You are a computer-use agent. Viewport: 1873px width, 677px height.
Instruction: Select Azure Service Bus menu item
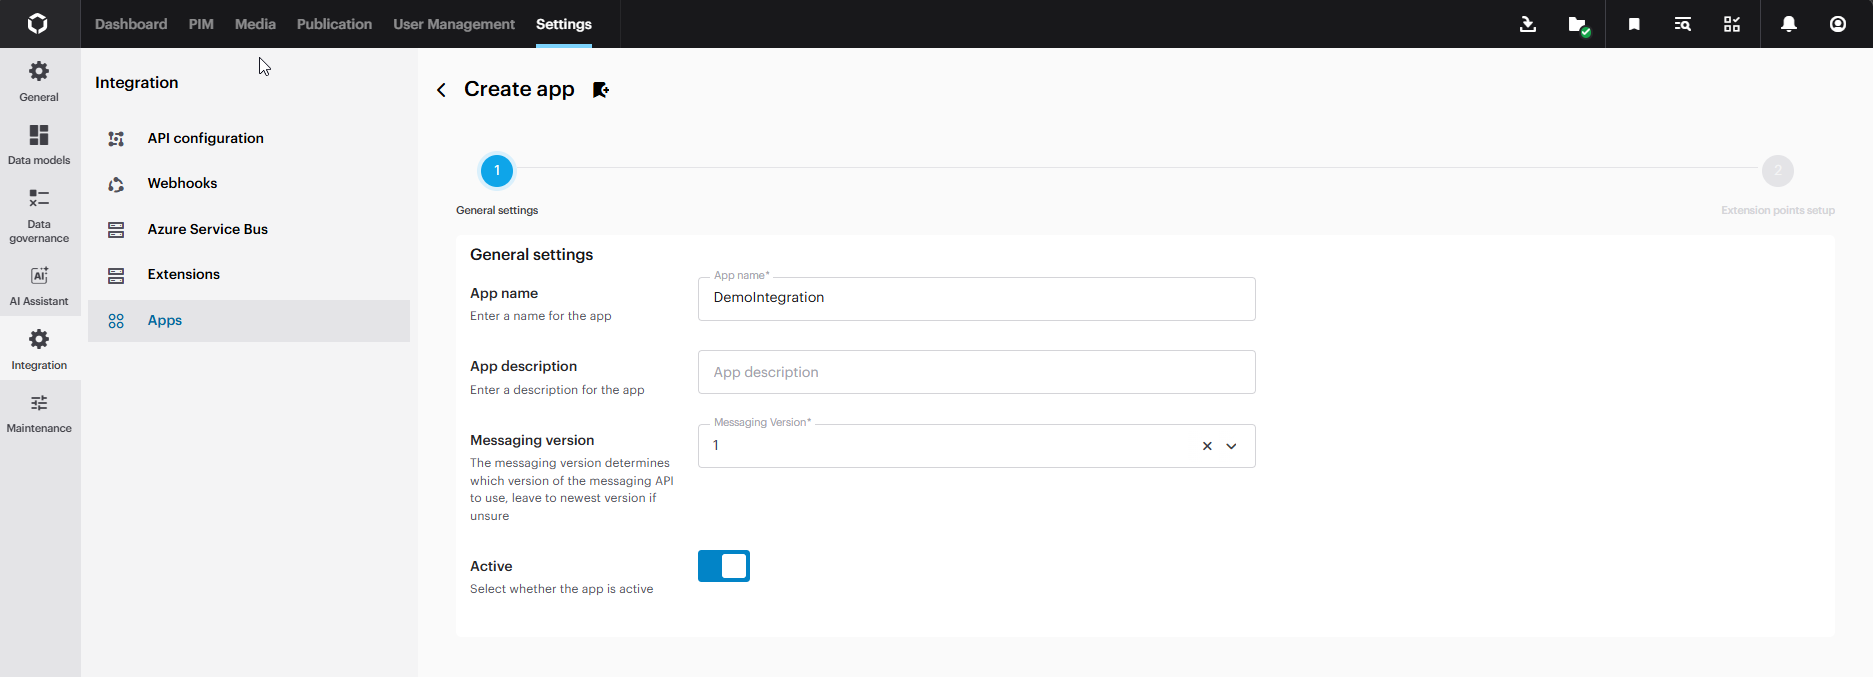(207, 229)
